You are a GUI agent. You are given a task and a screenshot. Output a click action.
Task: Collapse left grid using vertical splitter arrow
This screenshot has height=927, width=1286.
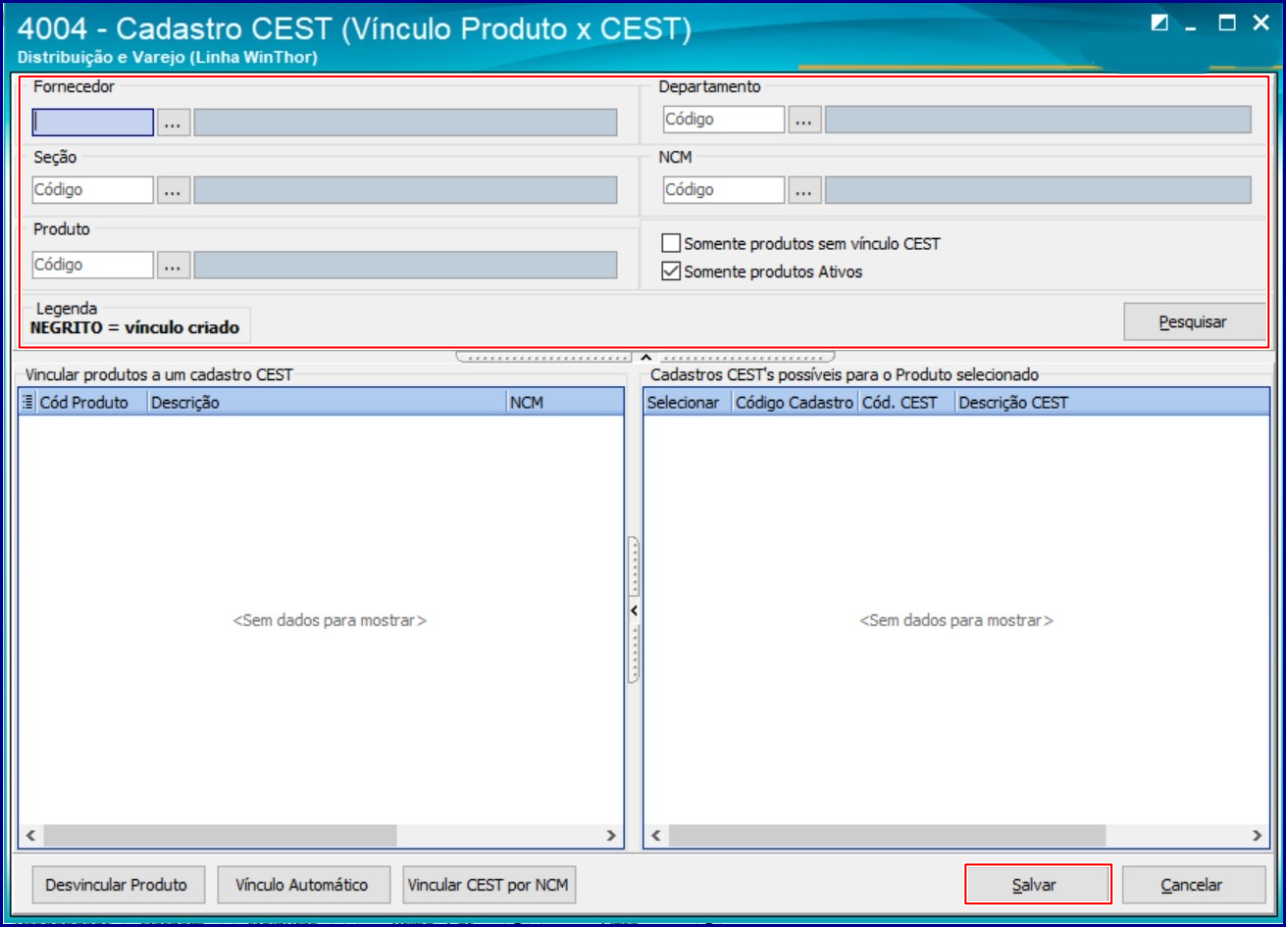(633, 610)
